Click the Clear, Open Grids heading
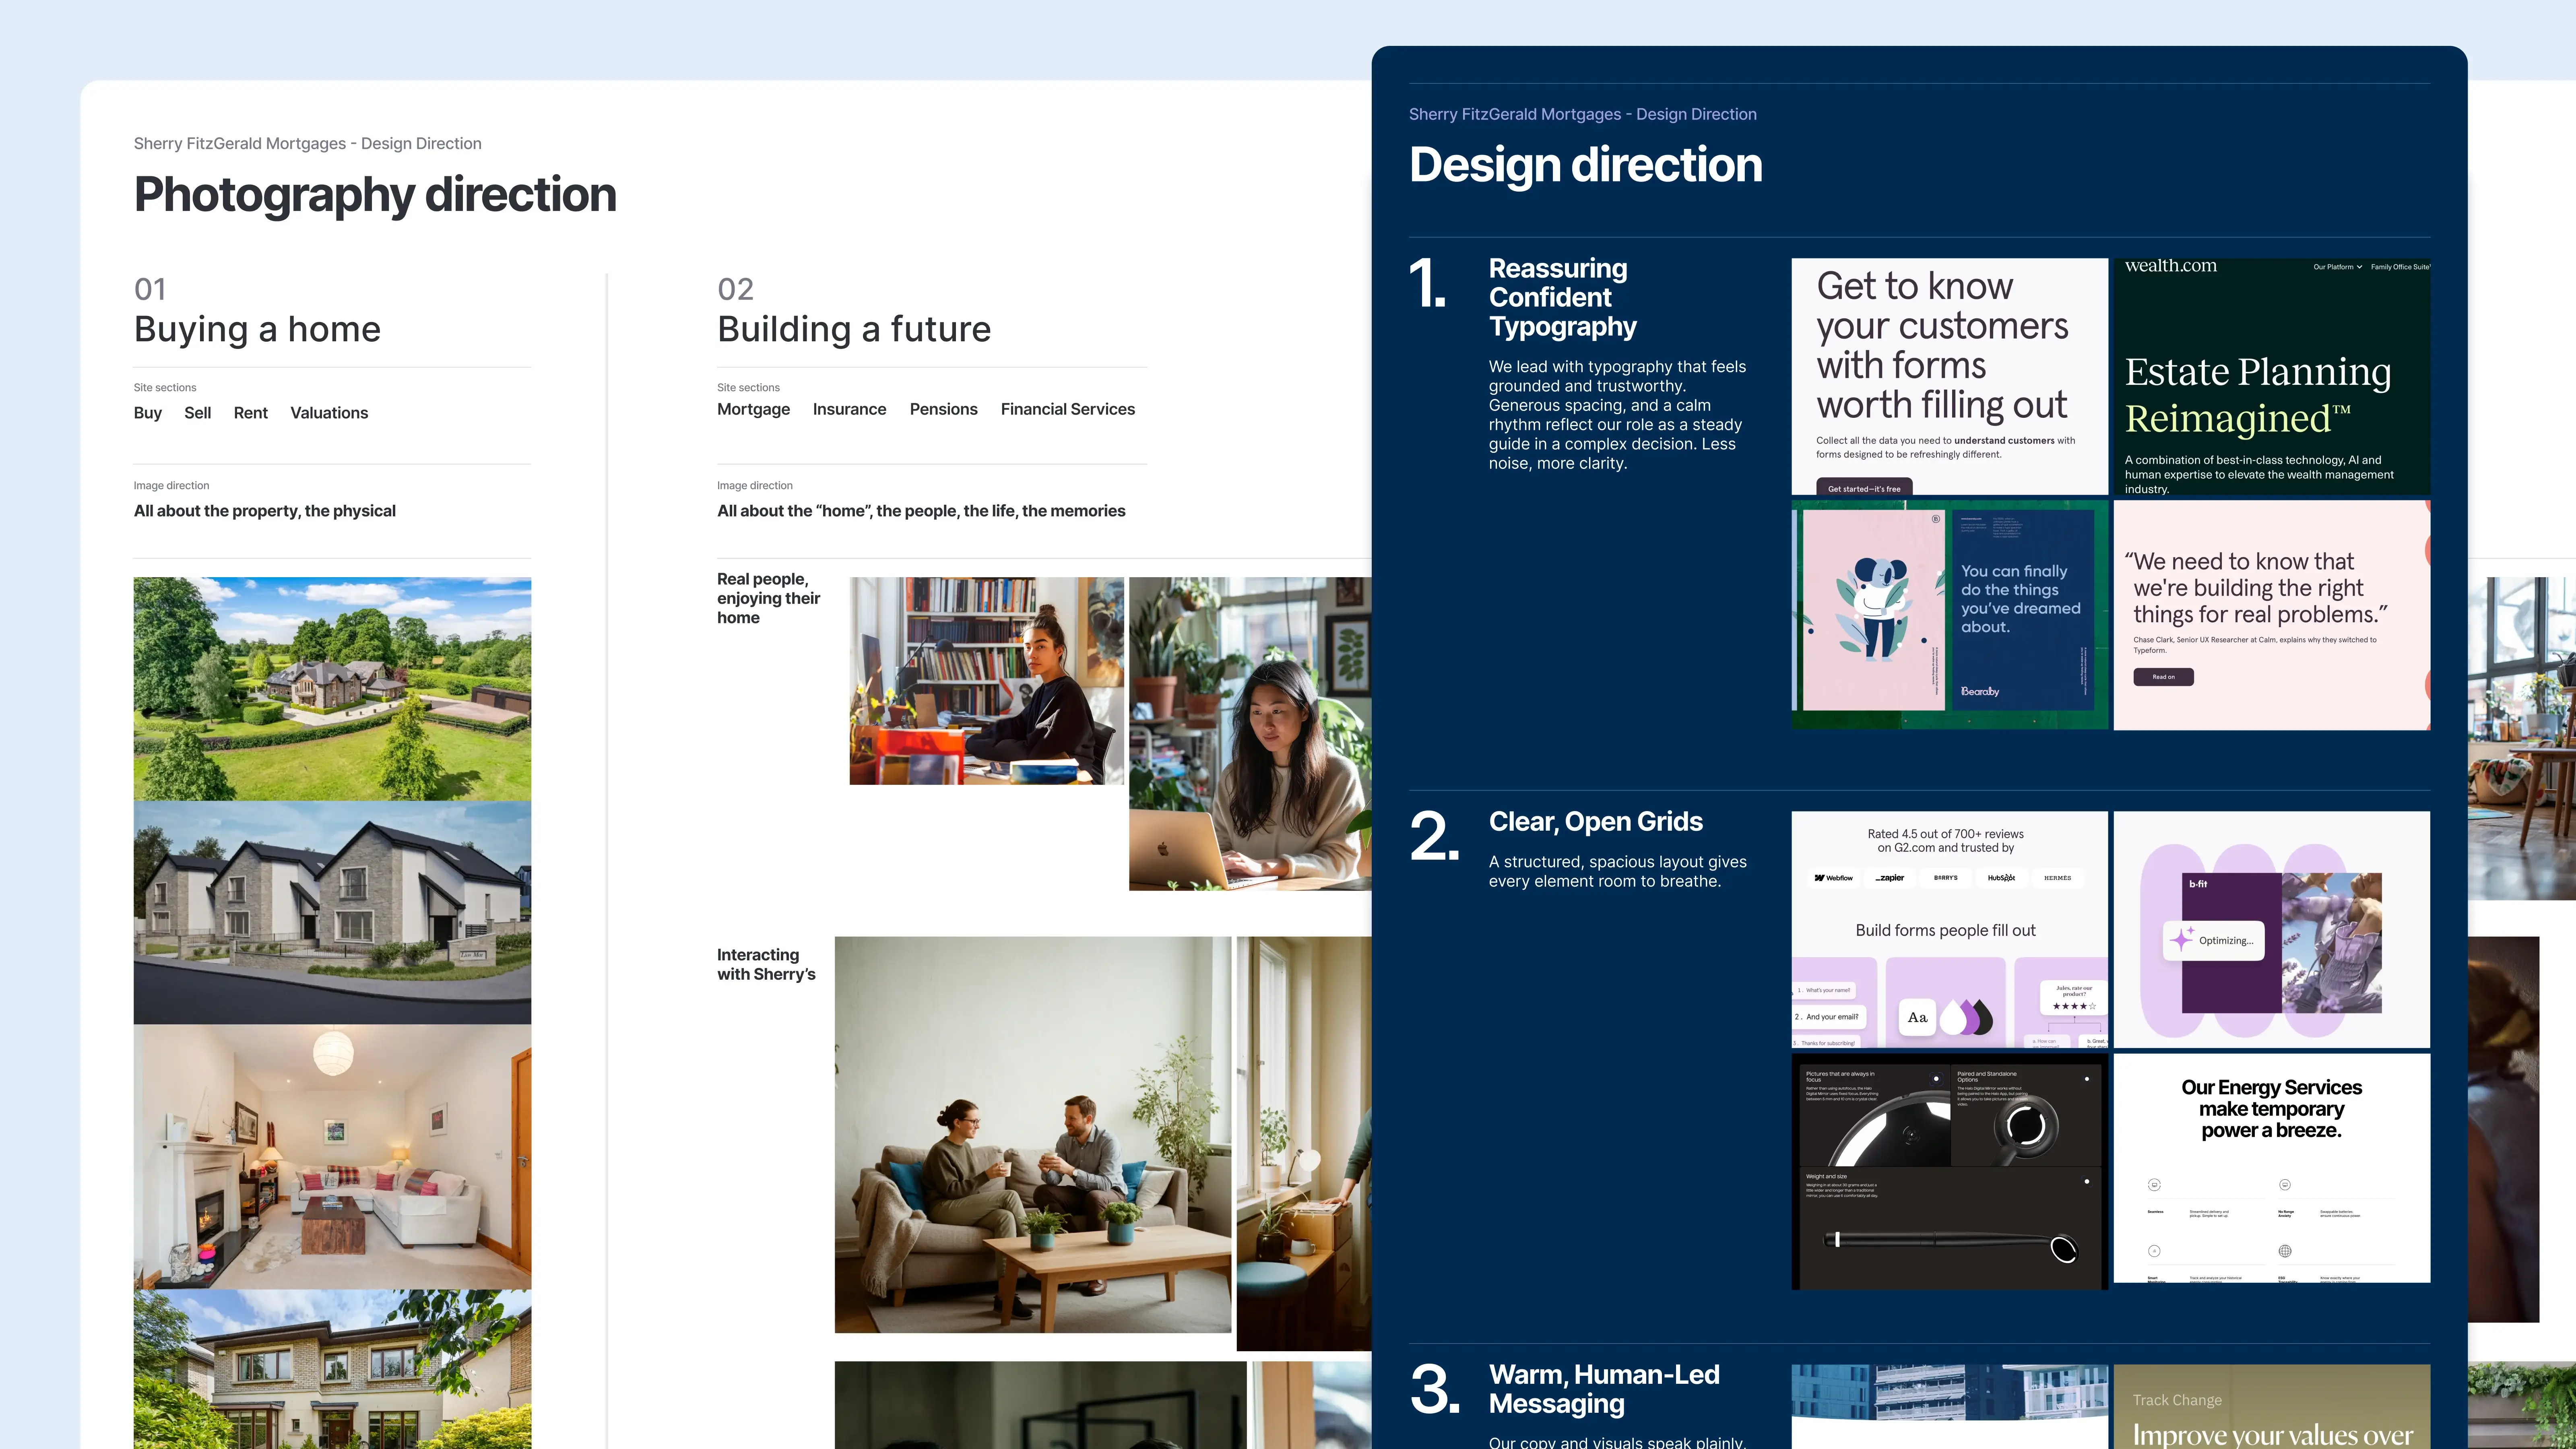The height and width of the screenshot is (1449, 2576). pos(1595,822)
